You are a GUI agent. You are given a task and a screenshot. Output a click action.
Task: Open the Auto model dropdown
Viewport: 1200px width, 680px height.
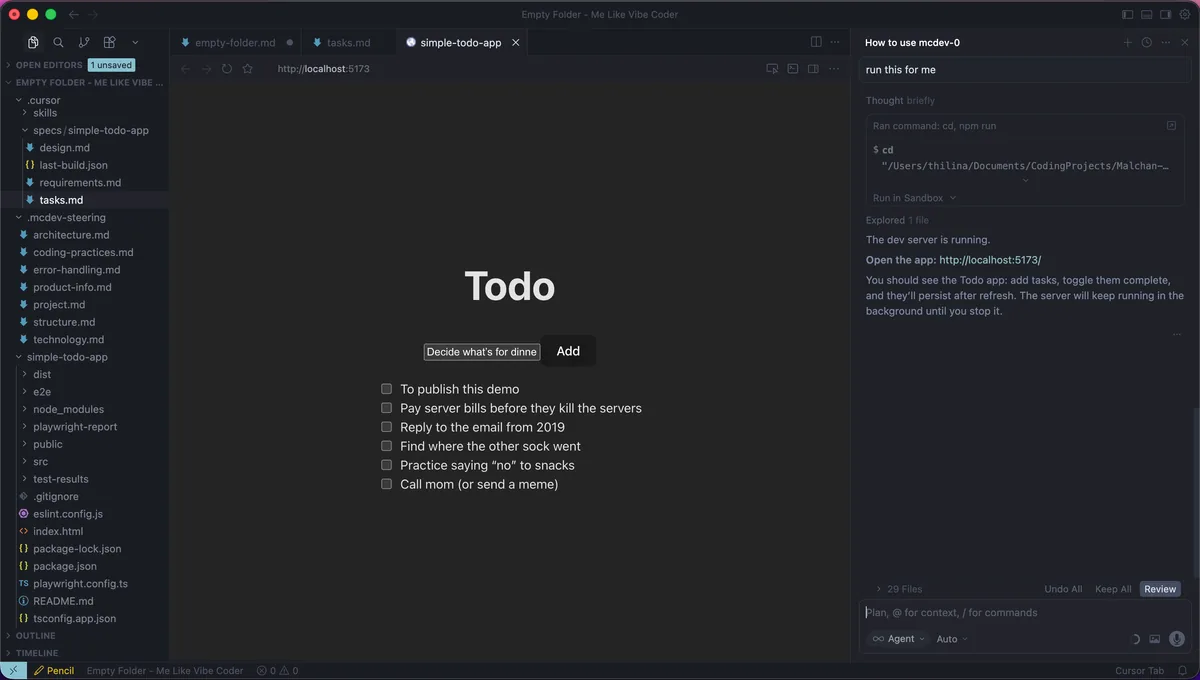952,639
